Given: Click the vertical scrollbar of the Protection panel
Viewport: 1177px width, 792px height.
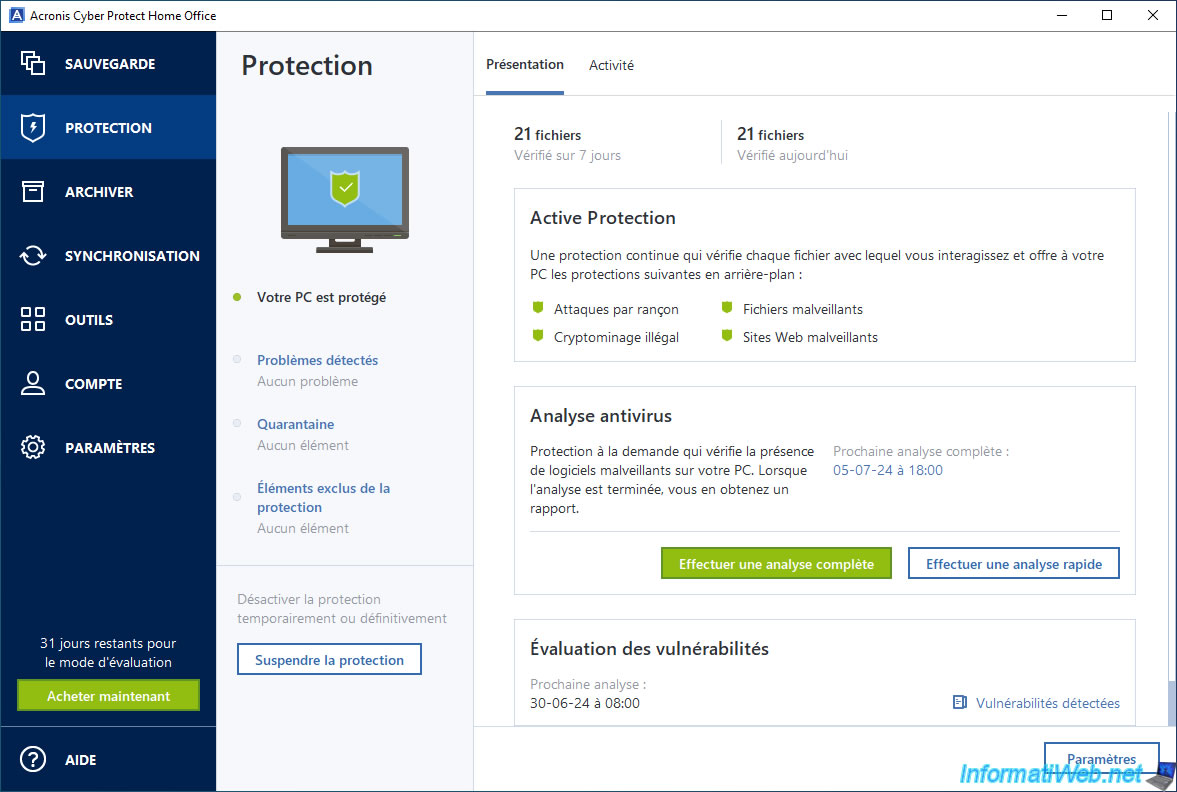Looking at the screenshot, I should [1172, 702].
